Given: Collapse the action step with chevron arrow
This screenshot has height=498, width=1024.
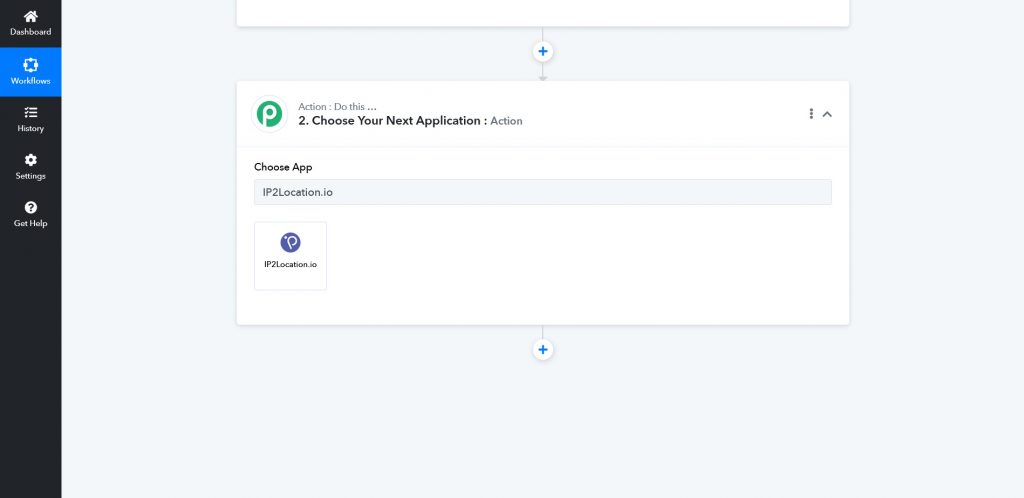Looking at the screenshot, I should (x=827, y=114).
